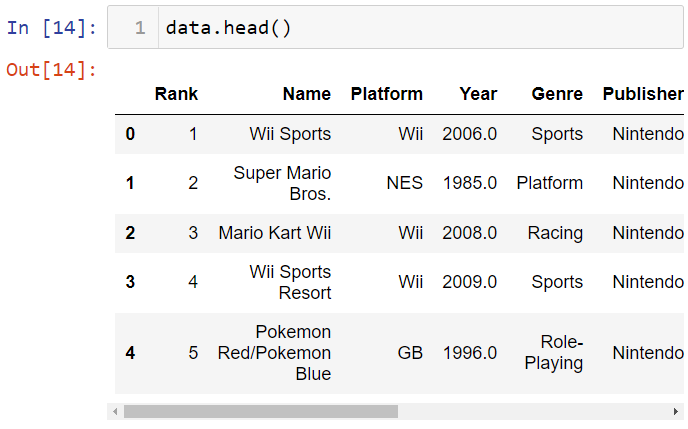The image size is (688, 429).
Task: Click the Name column header
Action: pos(307,94)
